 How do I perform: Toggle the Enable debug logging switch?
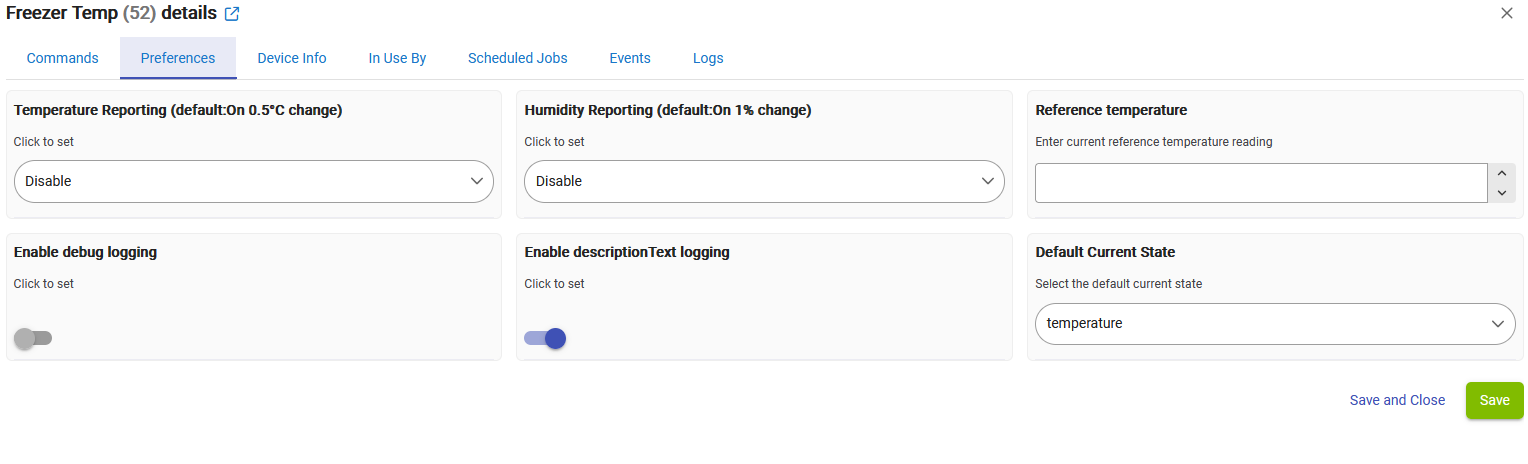(33, 338)
